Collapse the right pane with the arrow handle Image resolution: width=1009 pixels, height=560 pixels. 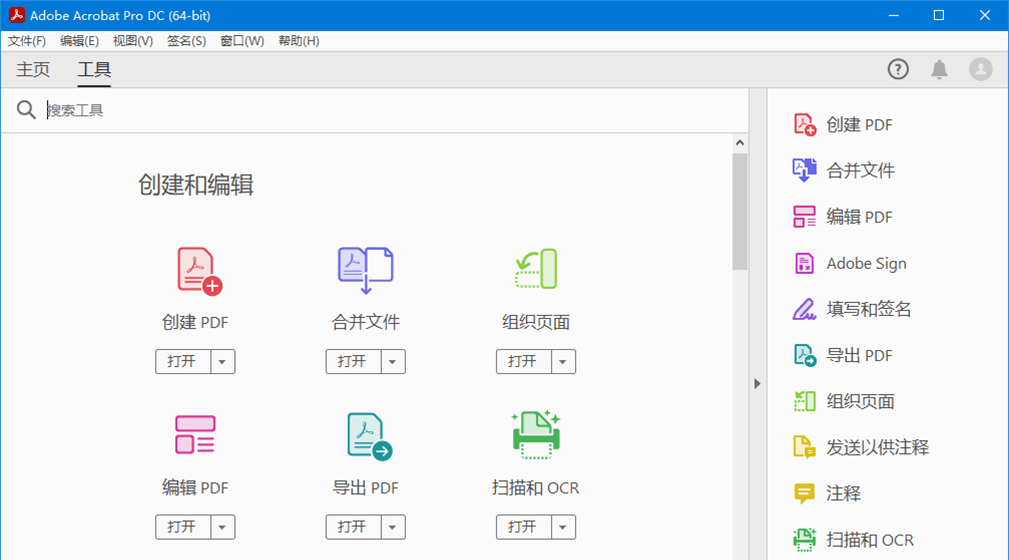[x=757, y=384]
